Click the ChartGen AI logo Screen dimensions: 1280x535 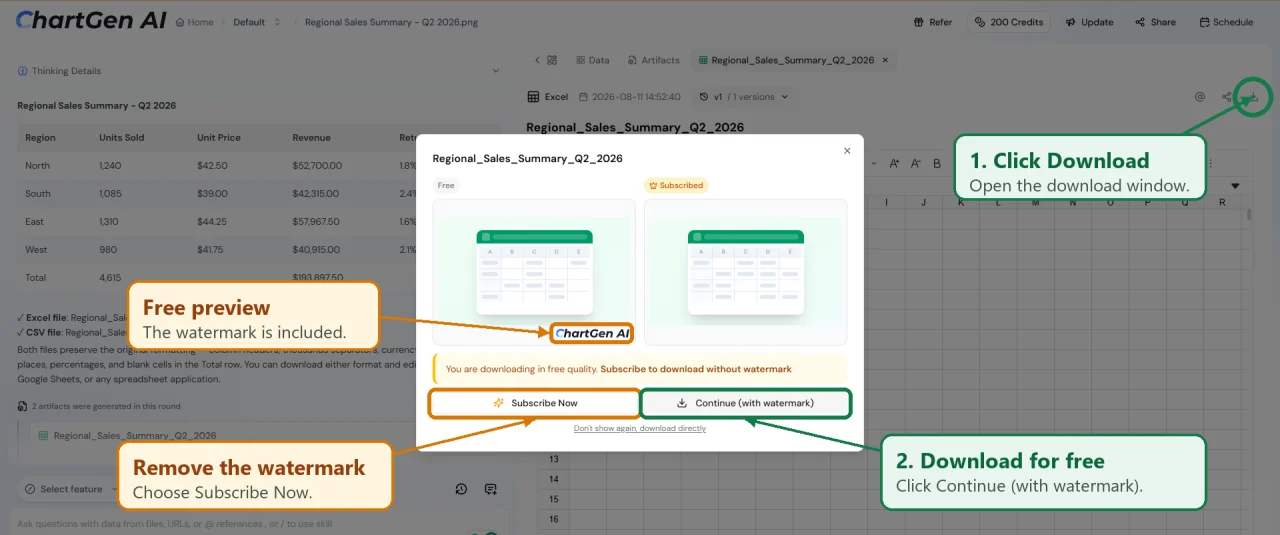[x=90, y=21]
